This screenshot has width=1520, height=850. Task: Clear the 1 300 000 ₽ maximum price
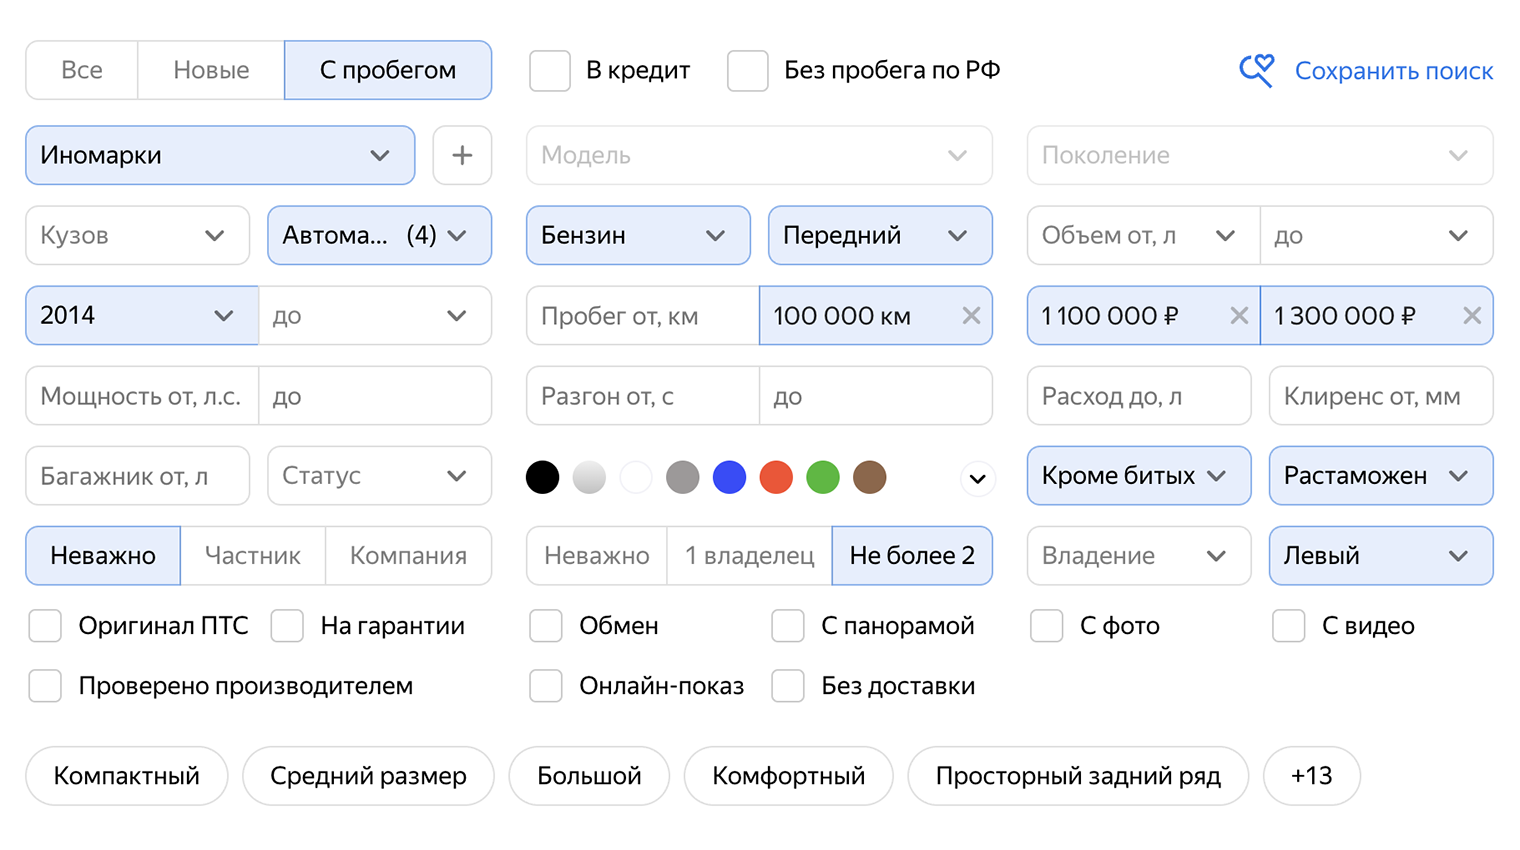pos(1472,316)
